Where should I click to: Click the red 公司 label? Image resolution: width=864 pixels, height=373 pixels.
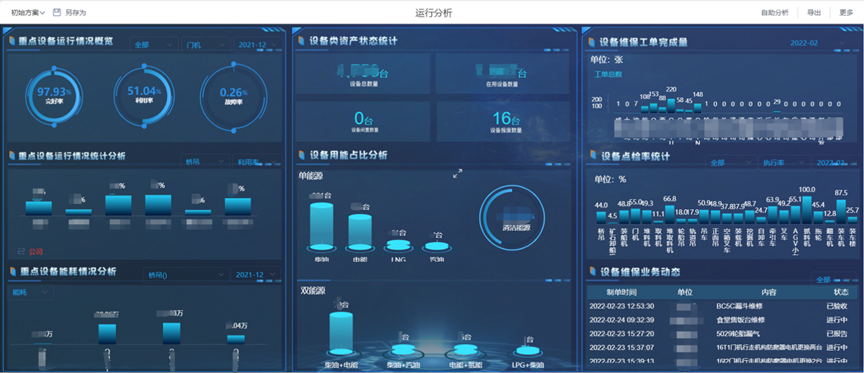point(36,251)
